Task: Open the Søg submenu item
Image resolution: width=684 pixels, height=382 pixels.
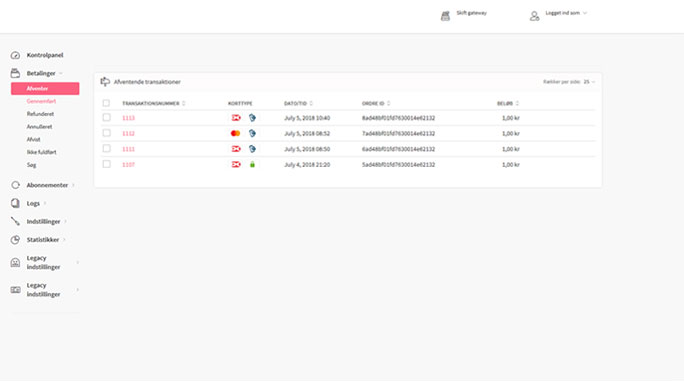Action: point(31,165)
